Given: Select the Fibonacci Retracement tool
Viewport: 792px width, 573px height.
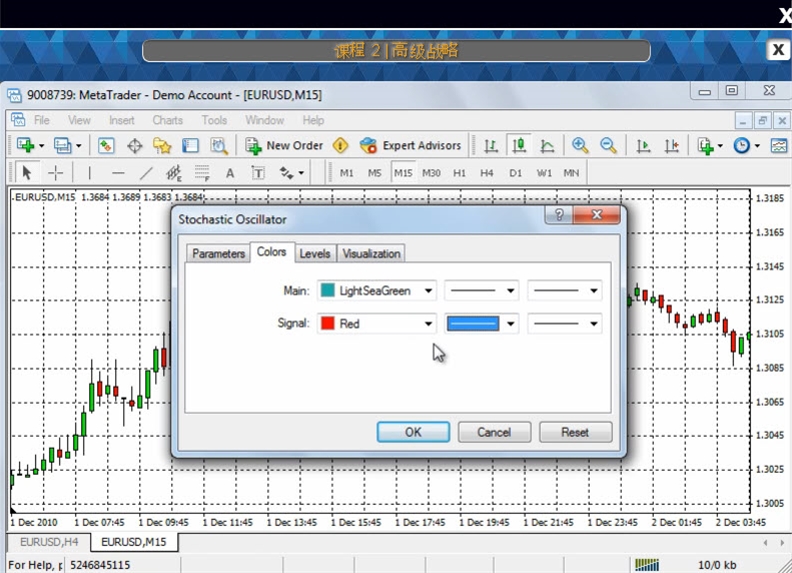Looking at the screenshot, I should coord(202,173).
